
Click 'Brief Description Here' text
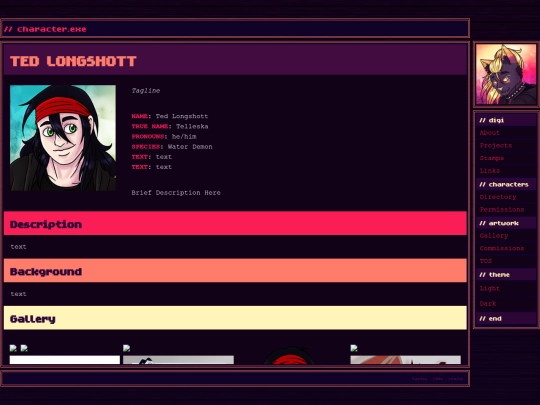point(176,193)
